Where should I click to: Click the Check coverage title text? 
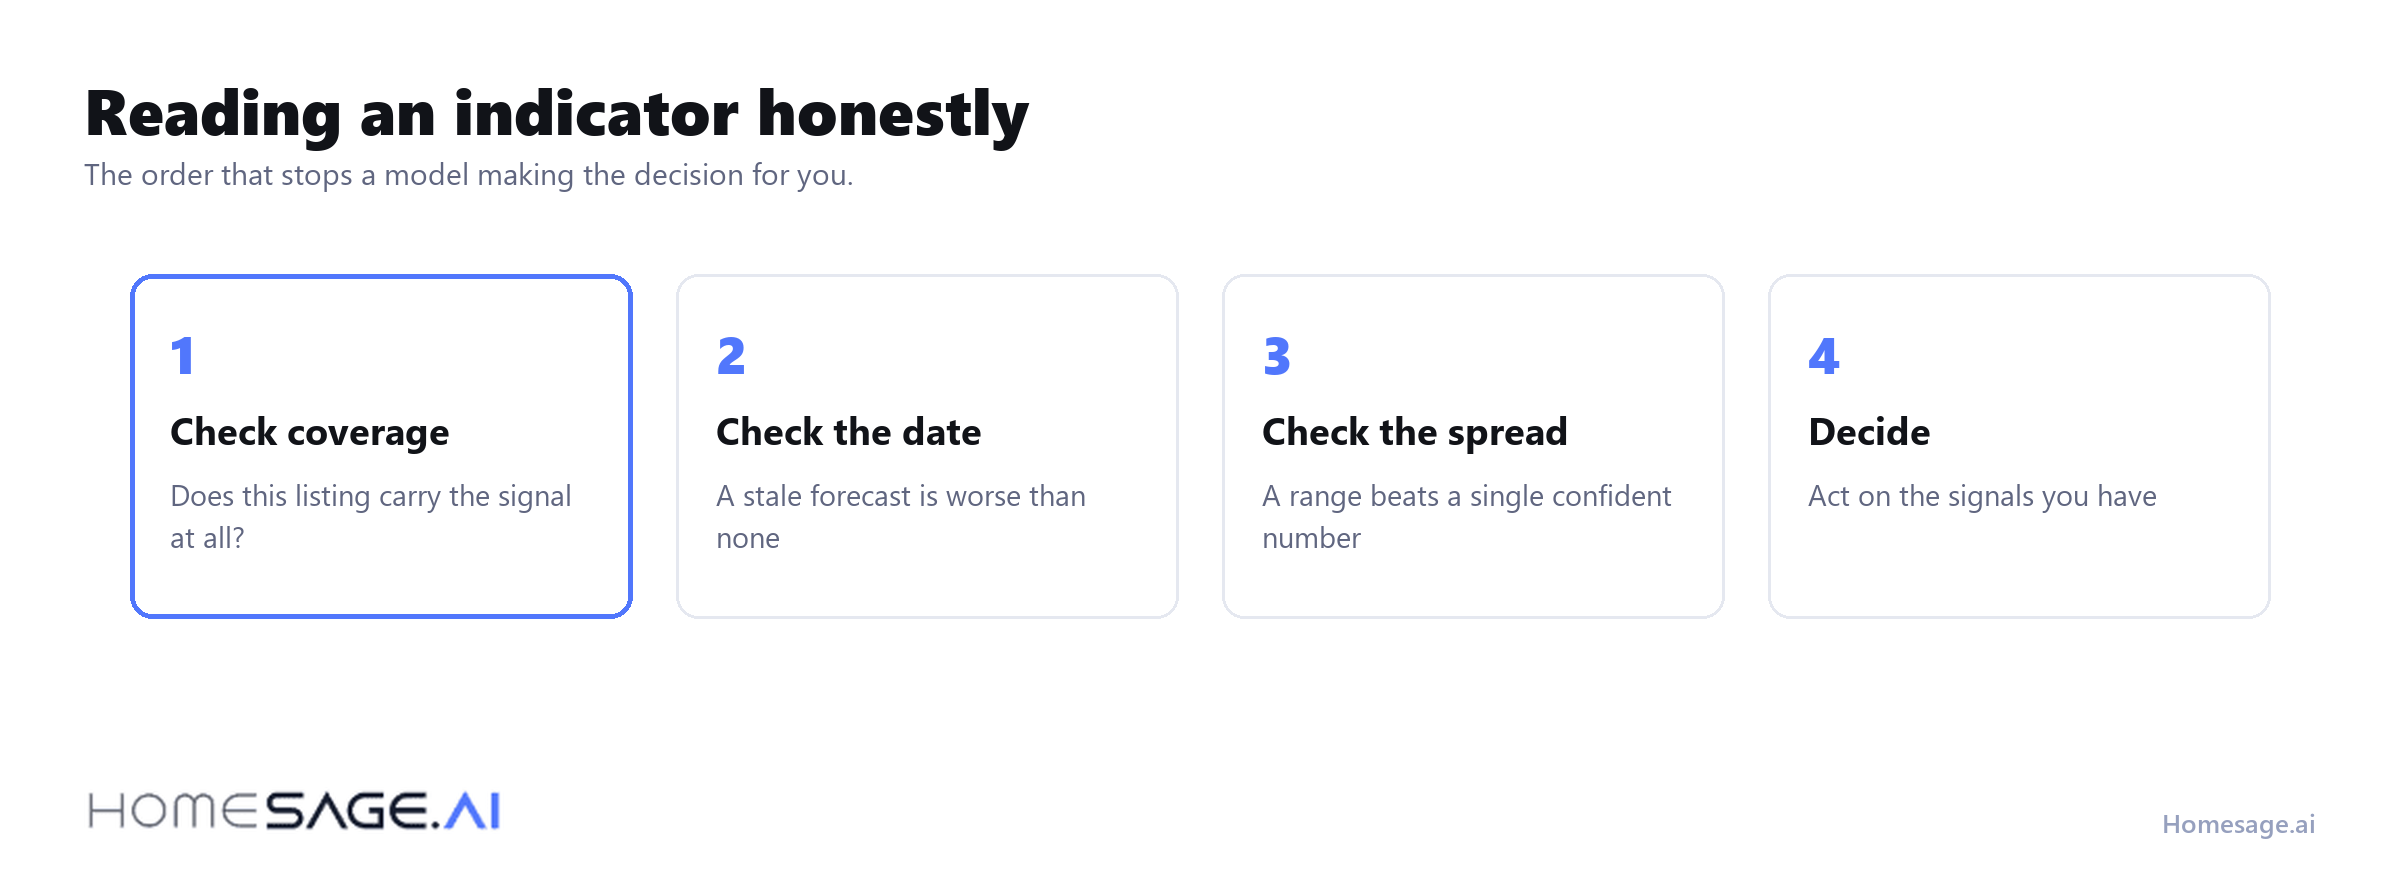pyautogui.click(x=310, y=433)
